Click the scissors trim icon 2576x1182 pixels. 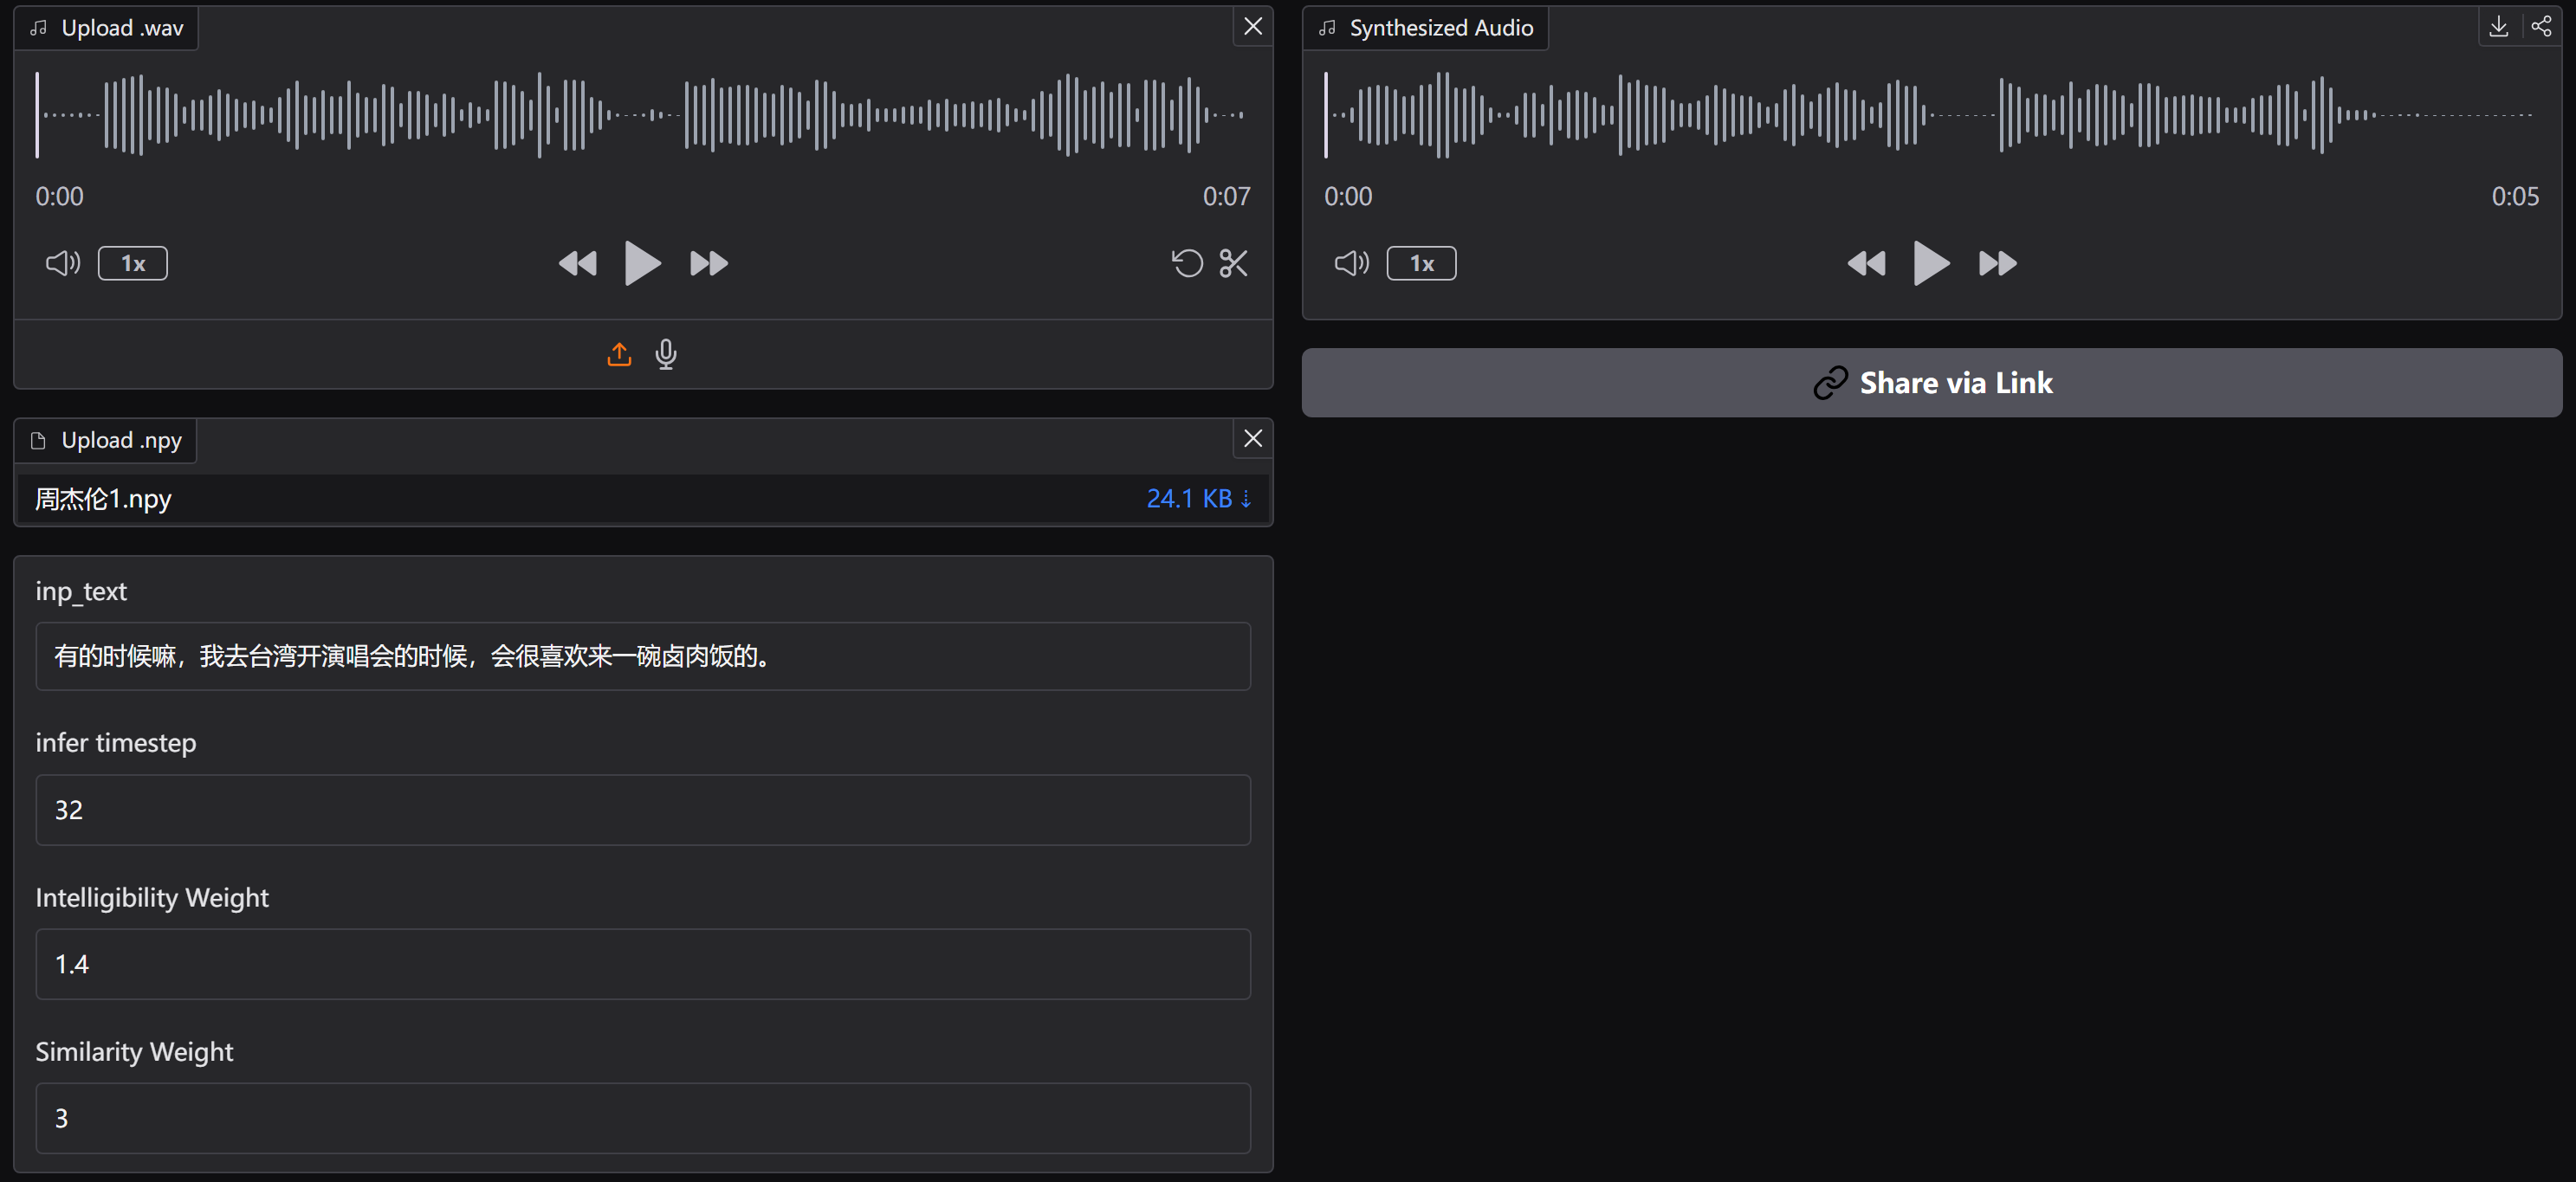click(x=1233, y=263)
